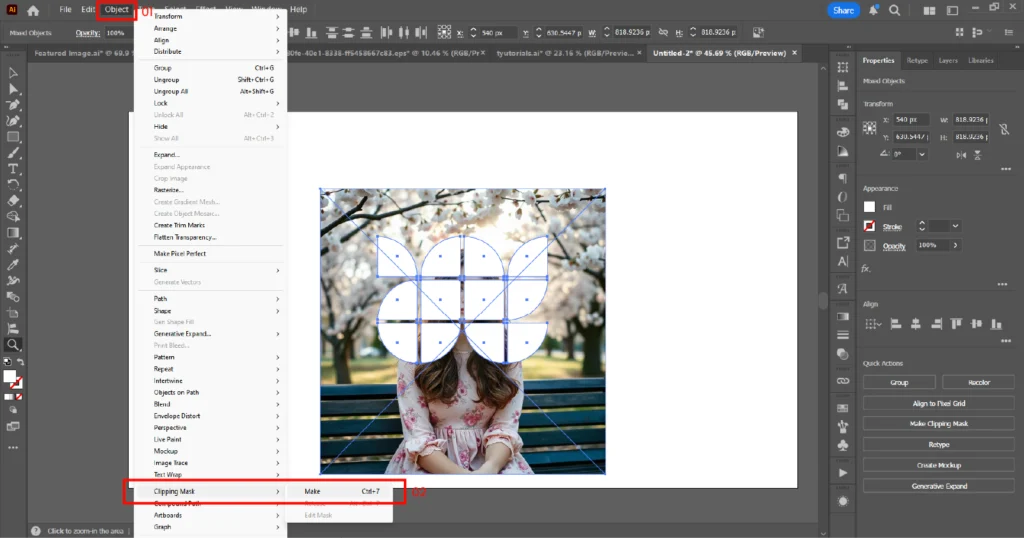
Task: Select the Paintbrush tool
Action: (x=13, y=153)
